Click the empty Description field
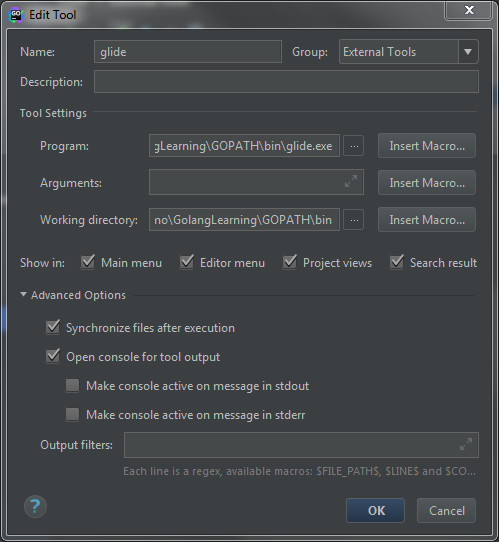 (x=286, y=82)
